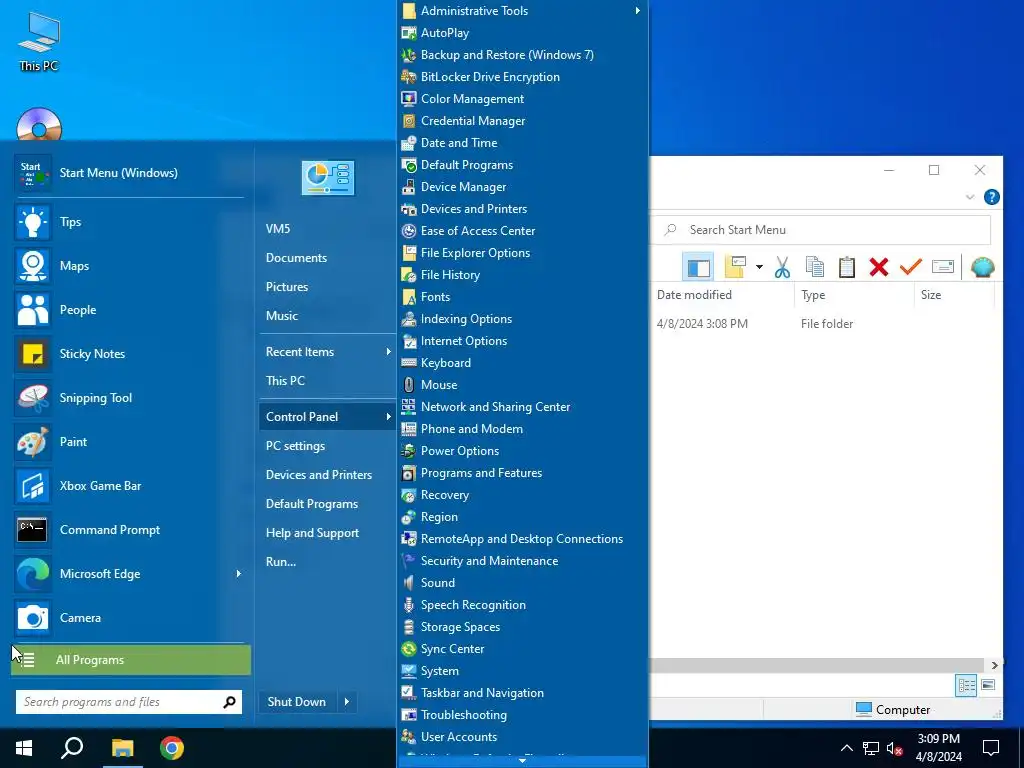This screenshot has width=1024, height=768.
Task: Open Help and Support
Action: point(327,533)
